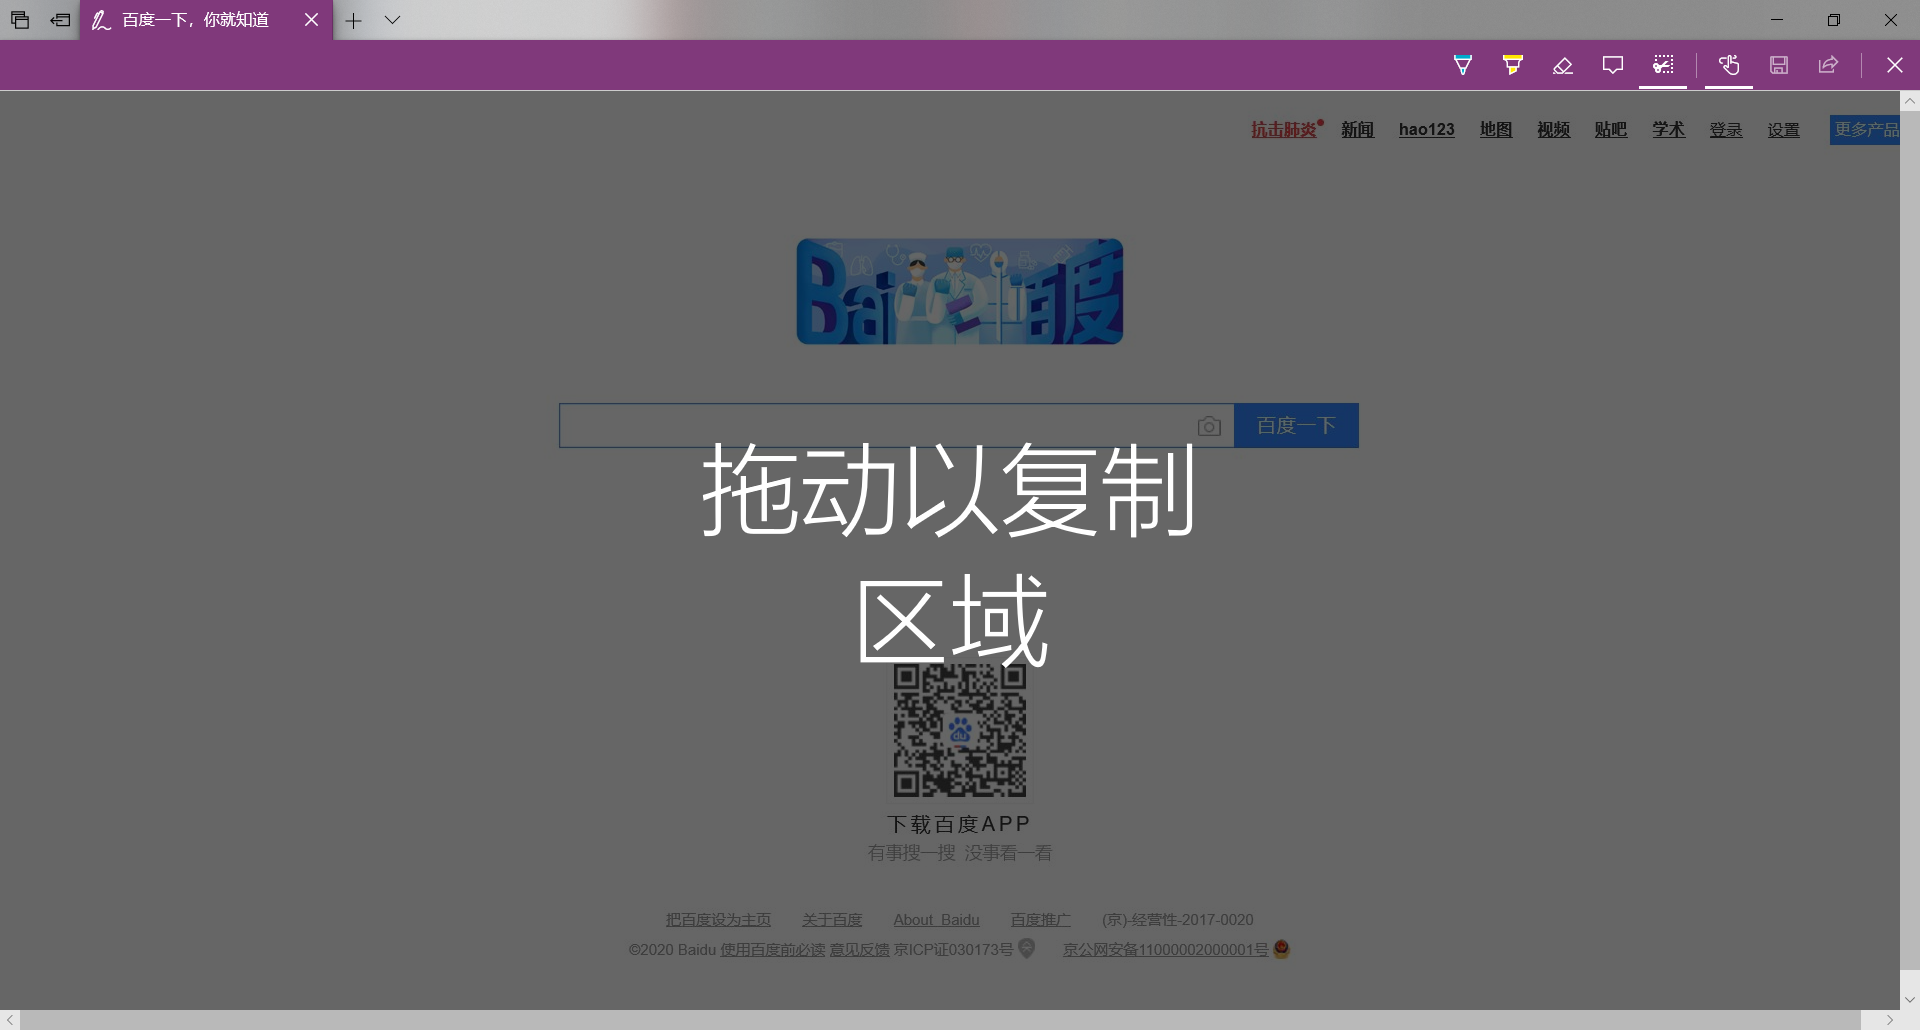Click the 百度推广 link
The image size is (1920, 1030).
click(x=1040, y=920)
